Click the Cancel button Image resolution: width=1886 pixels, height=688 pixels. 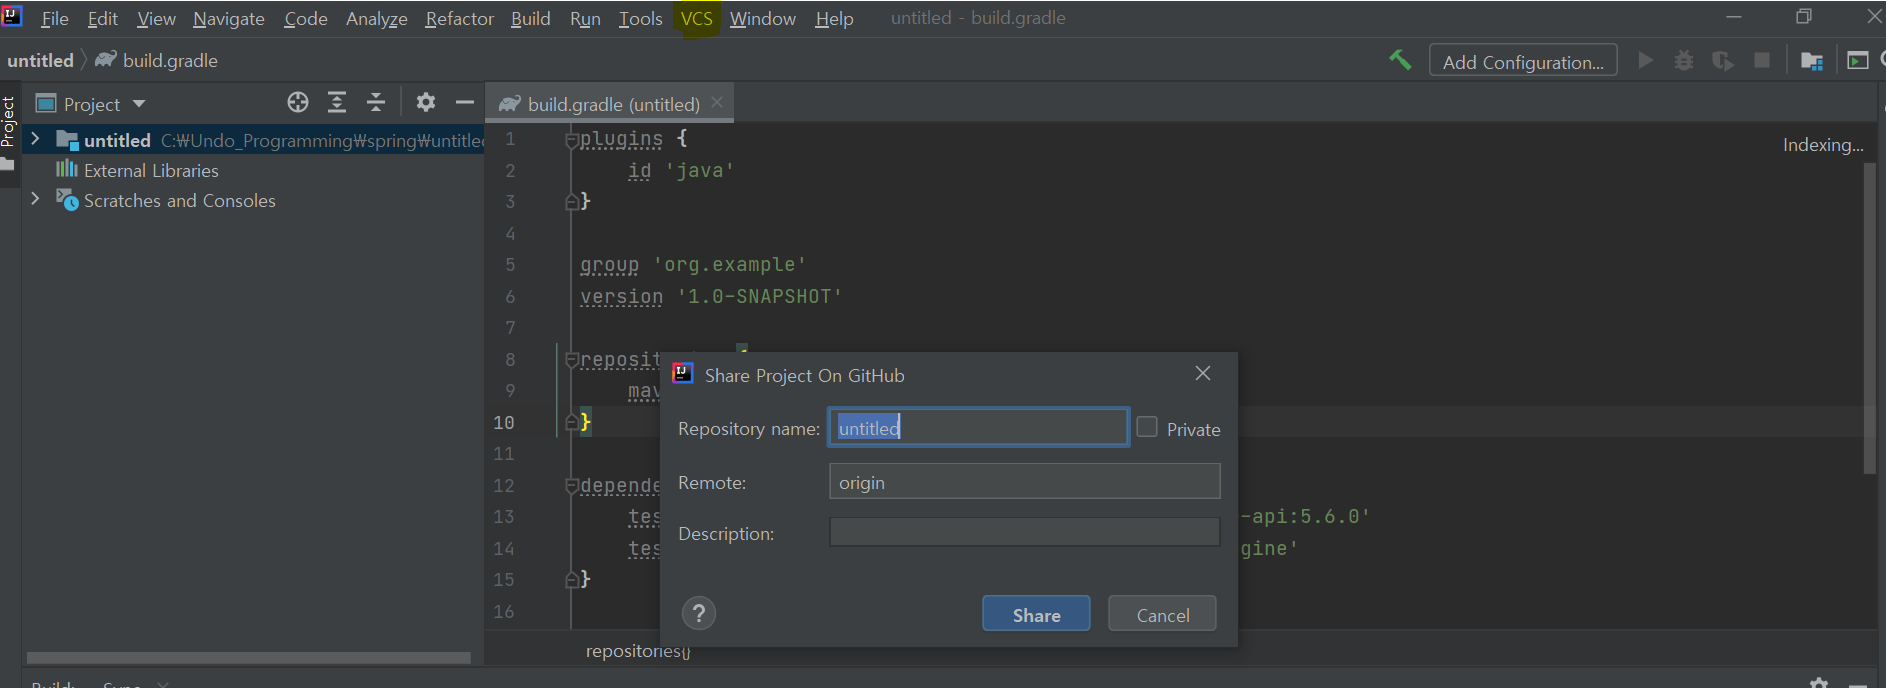point(1162,614)
